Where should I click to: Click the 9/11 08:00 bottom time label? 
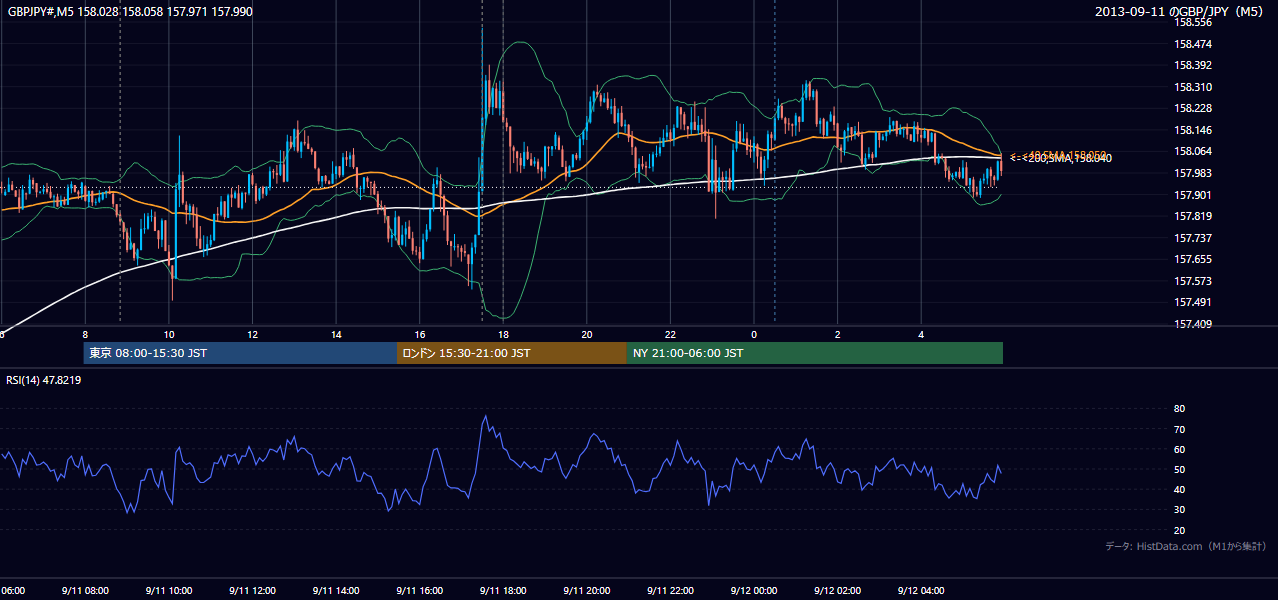tap(84, 591)
